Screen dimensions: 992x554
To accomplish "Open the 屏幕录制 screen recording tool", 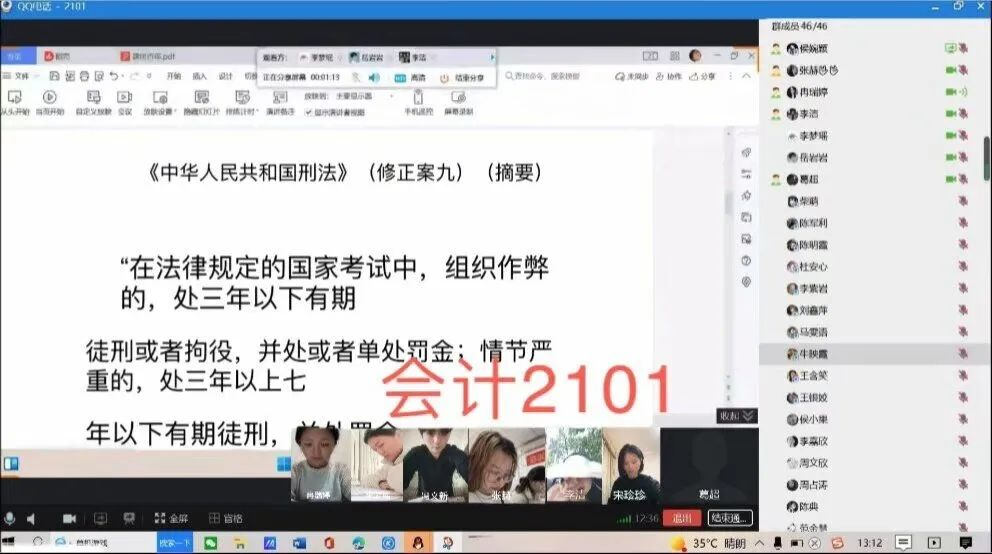I will tap(458, 97).
